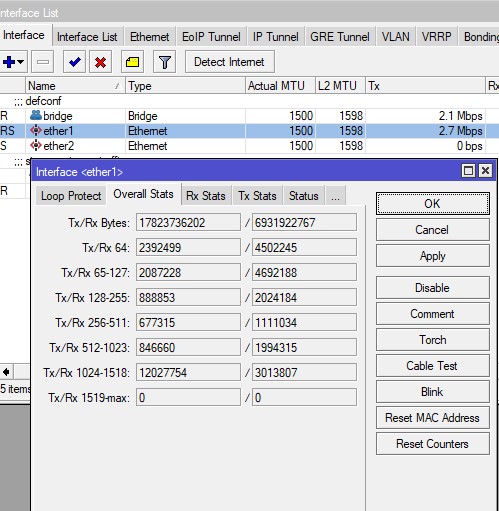
Task: Open the Tx Stats tab
Action: (257, 196)
